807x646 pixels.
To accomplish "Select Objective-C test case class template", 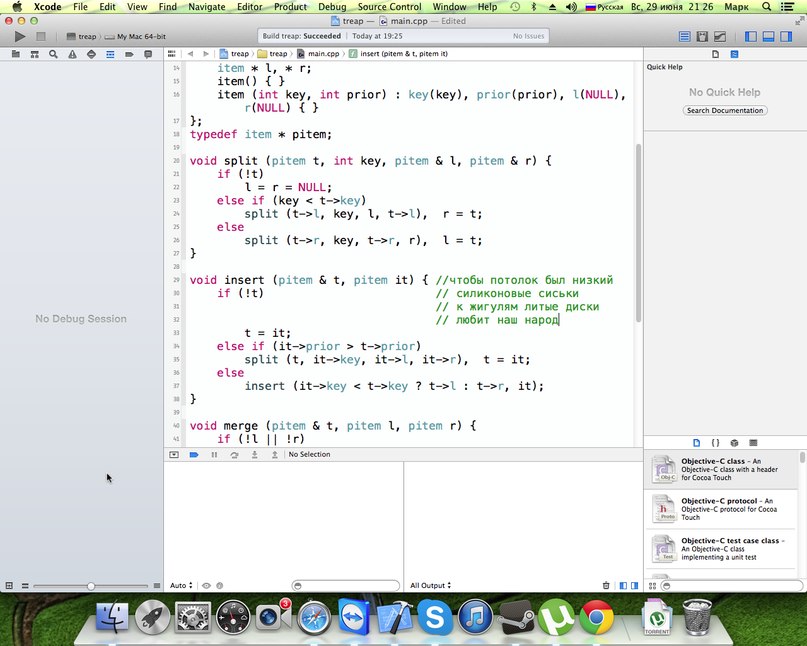I will tap(722, 549).
